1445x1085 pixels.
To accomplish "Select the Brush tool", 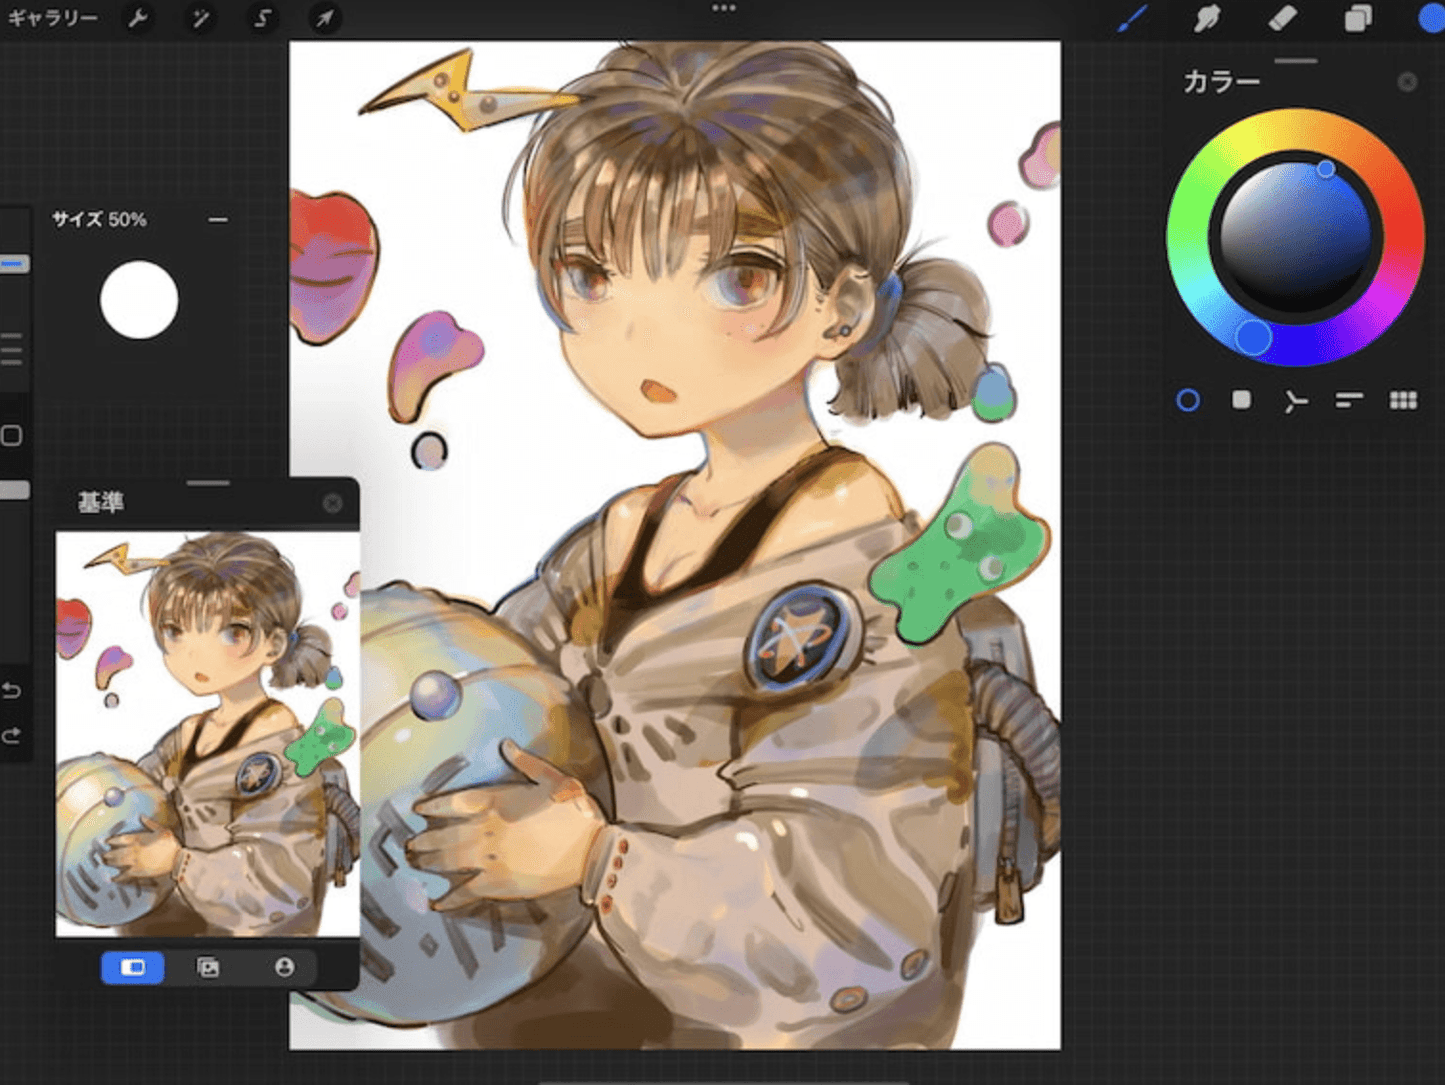I will pyautogui.click(x=1132, y=19).
